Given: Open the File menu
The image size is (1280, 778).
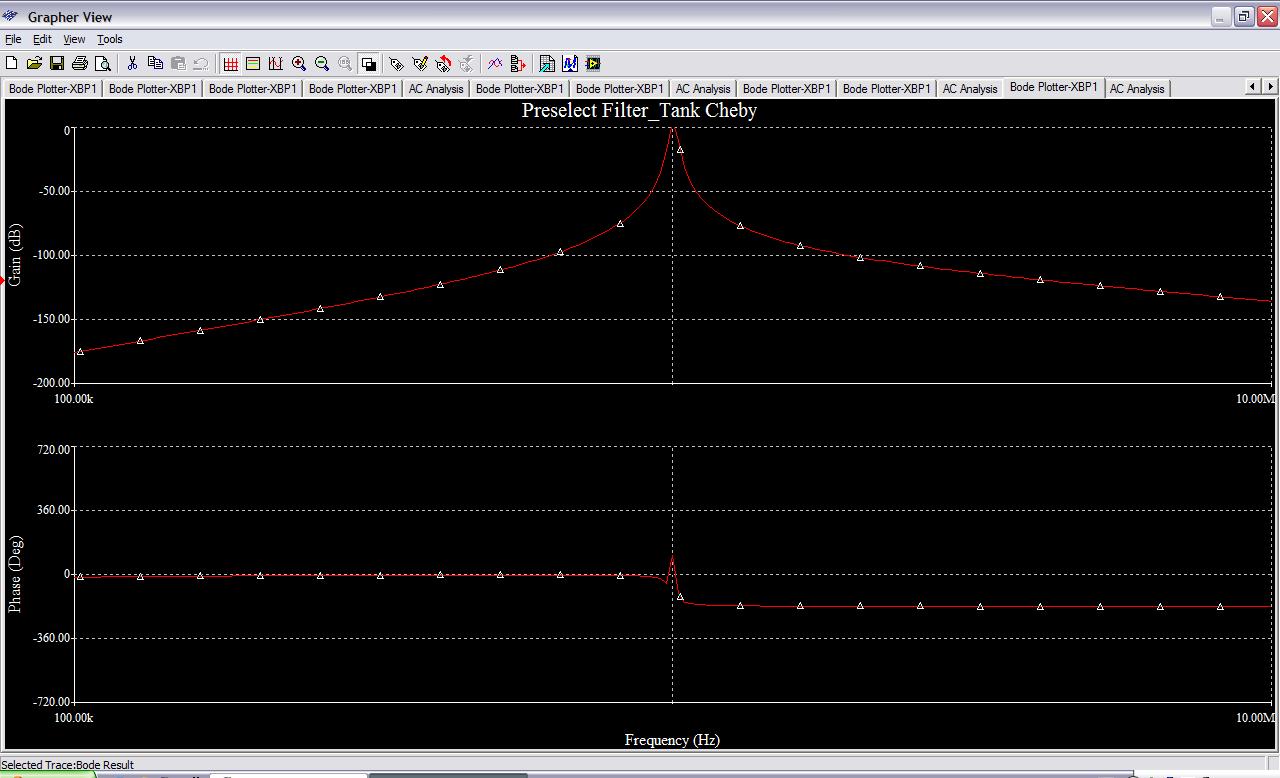Looking at the screenshot, I should pyautogui.click(x=13, y=39).
